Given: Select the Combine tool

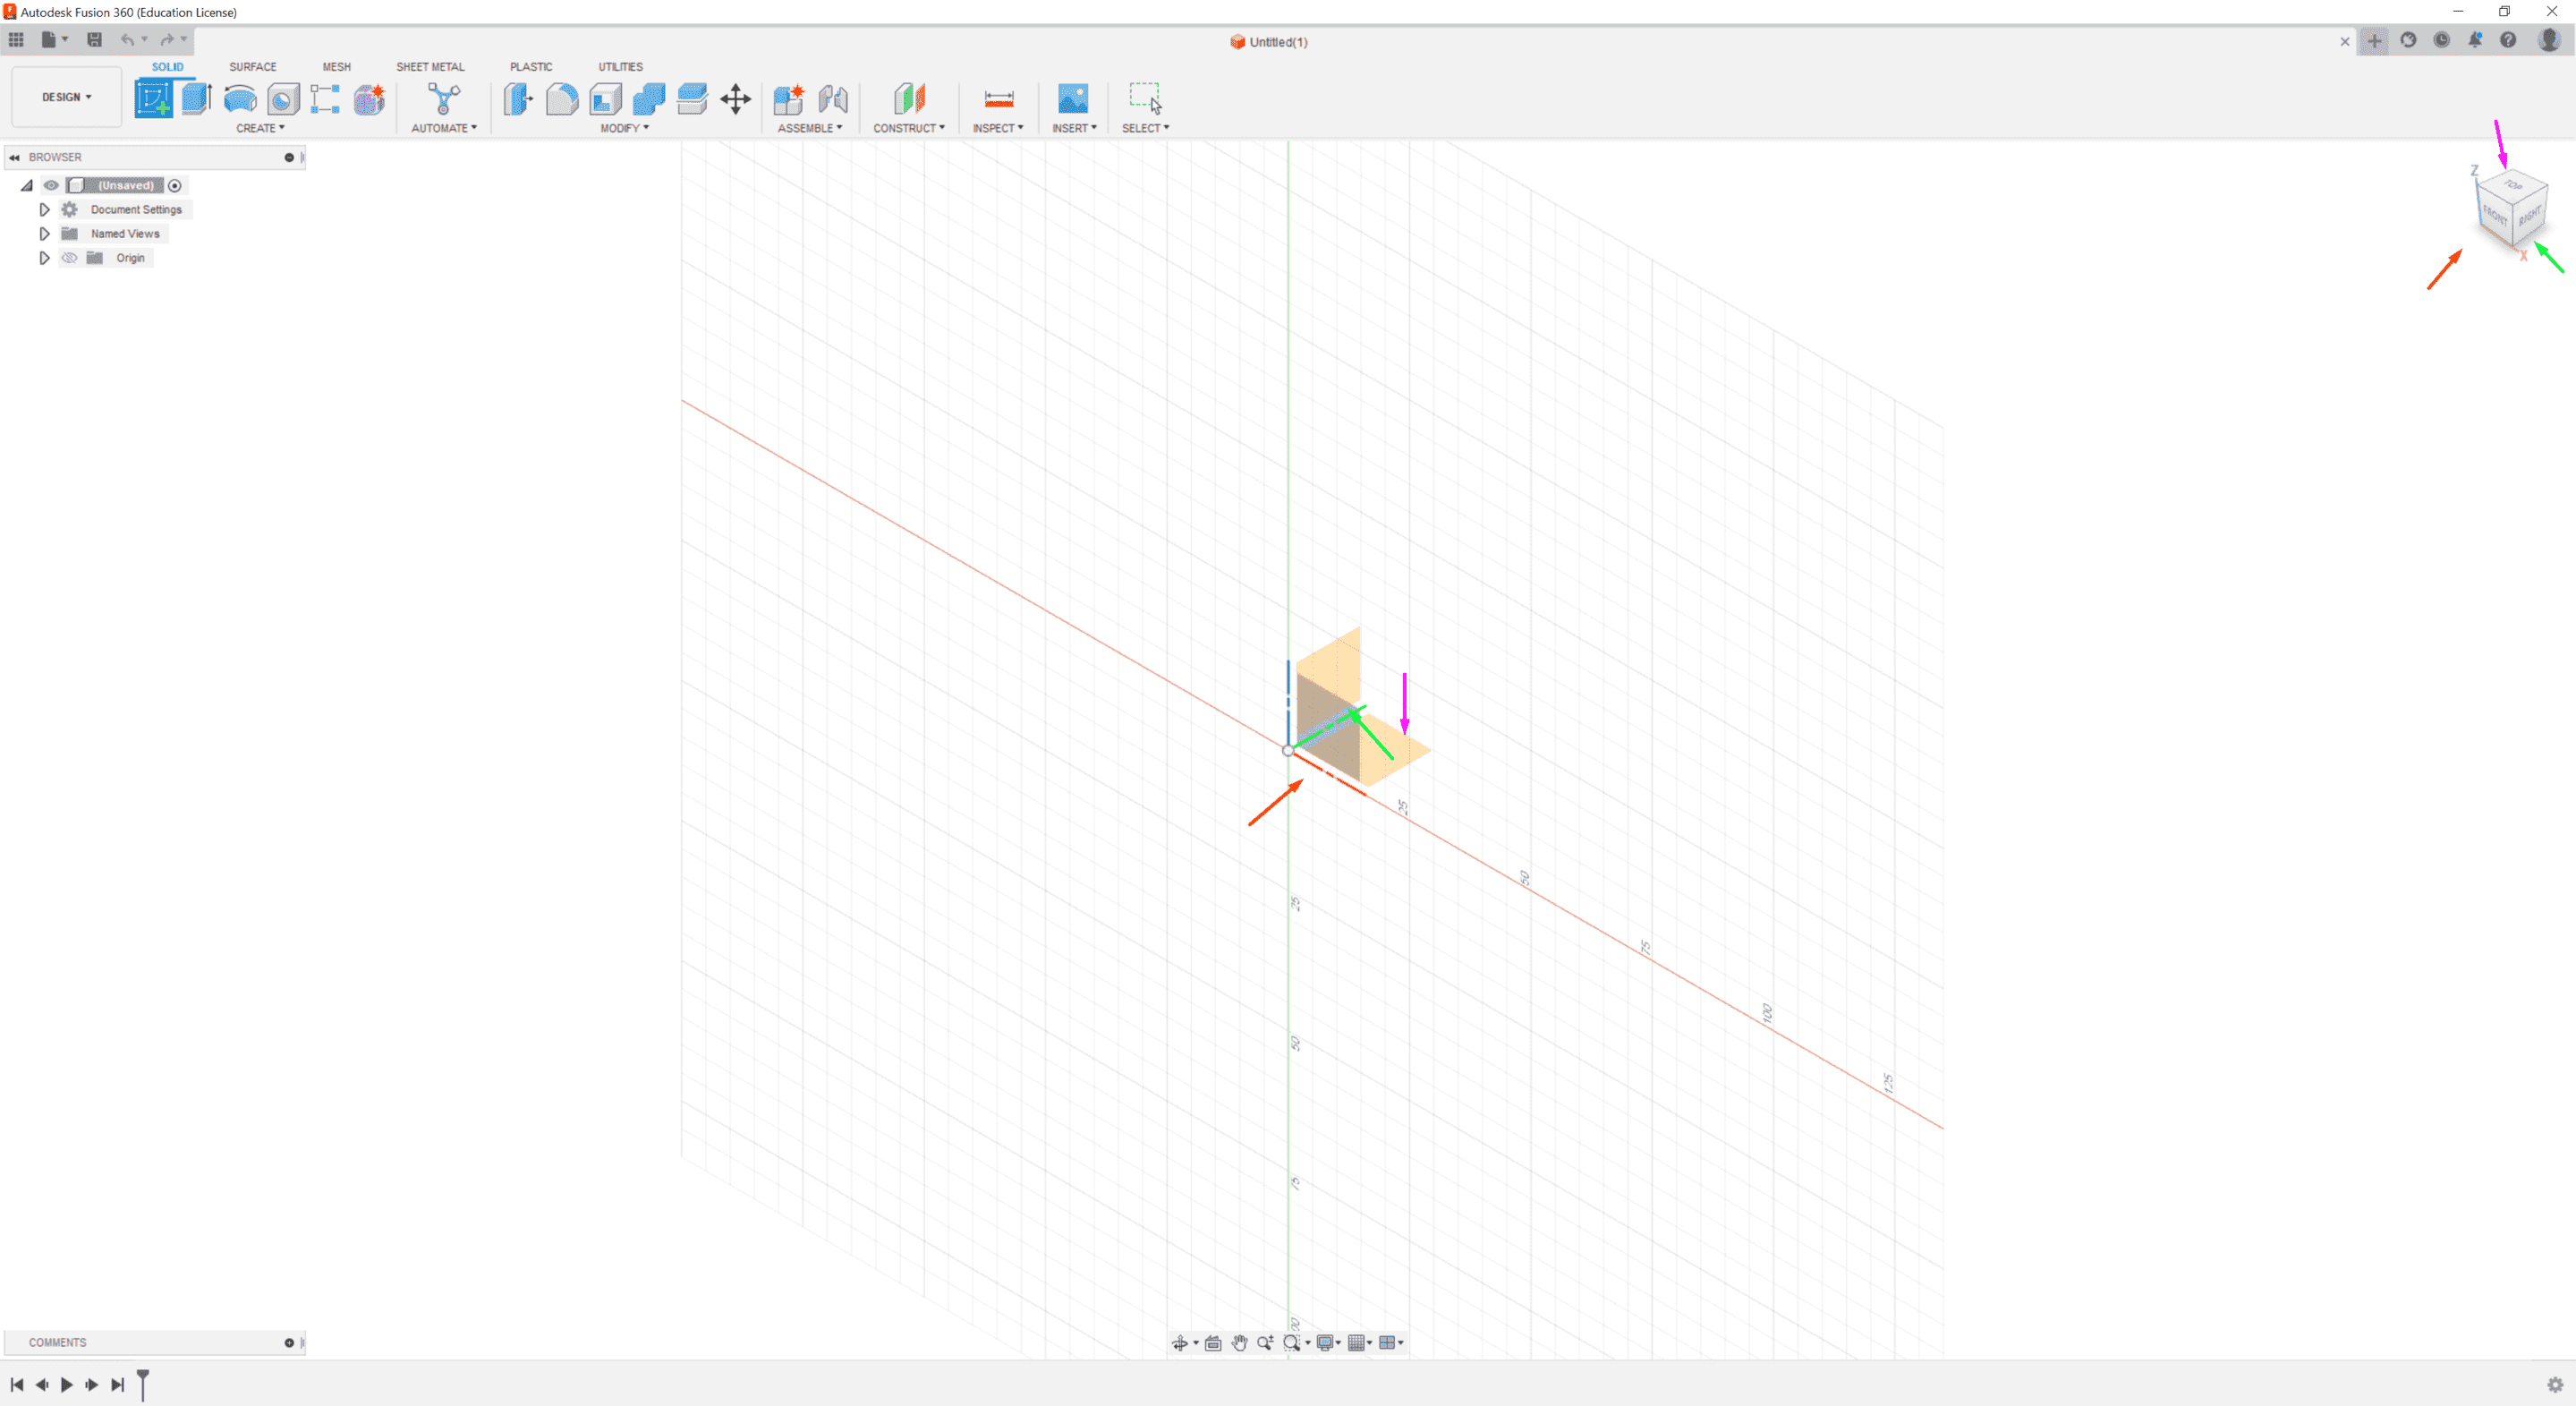Looking at the screenshot, I should pyautogui.click(x=649, y=99).
